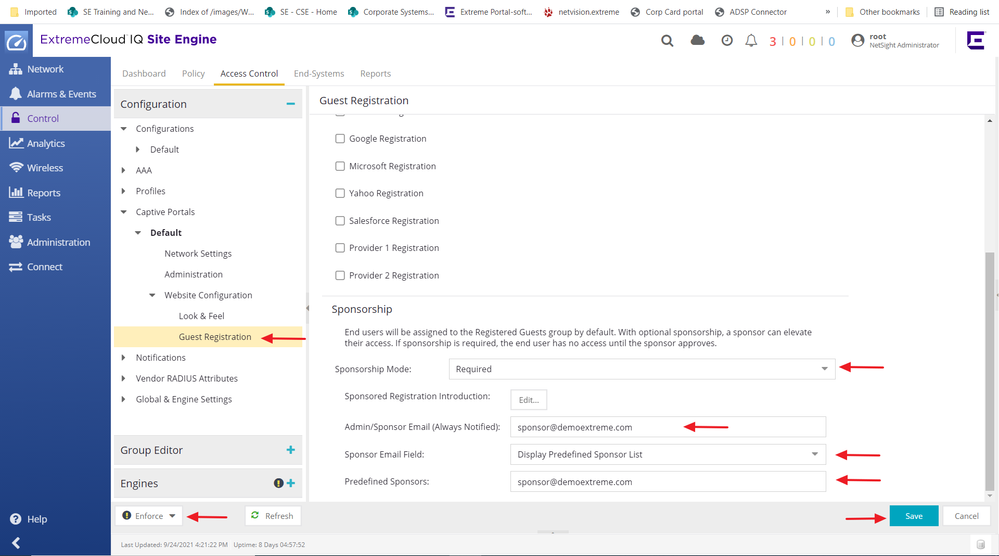The image size is (999, 556).
Task: Open Alarms & Events in sidebar
Action: tap(55, 94)
